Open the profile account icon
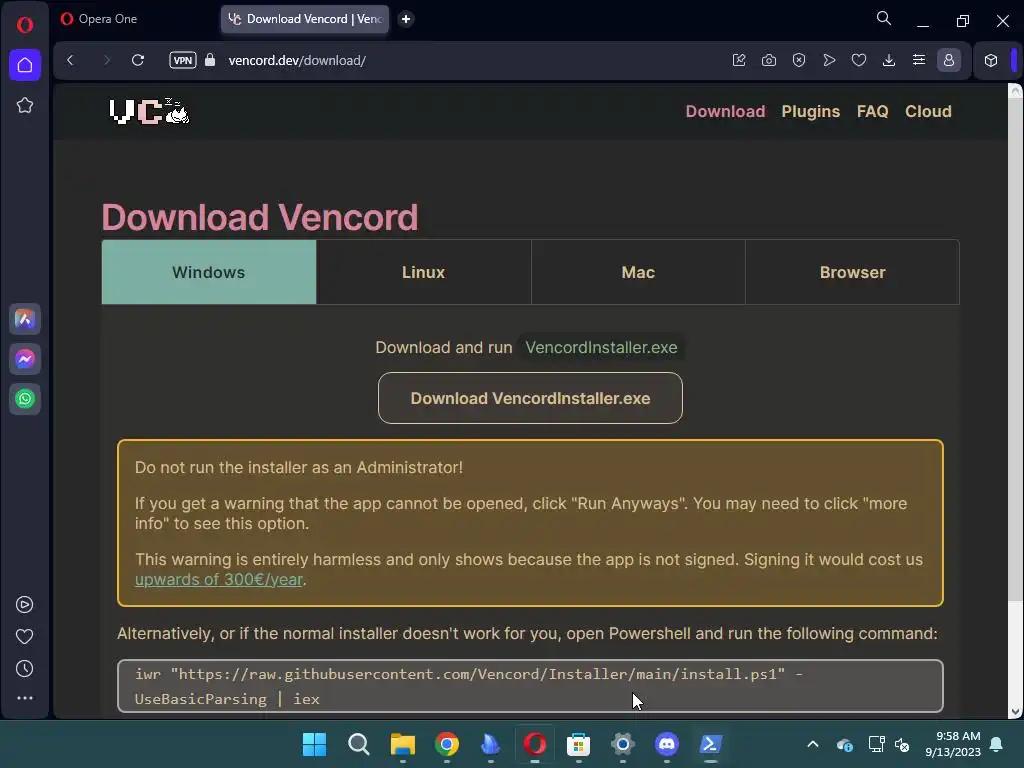 (x=949, y=60)
